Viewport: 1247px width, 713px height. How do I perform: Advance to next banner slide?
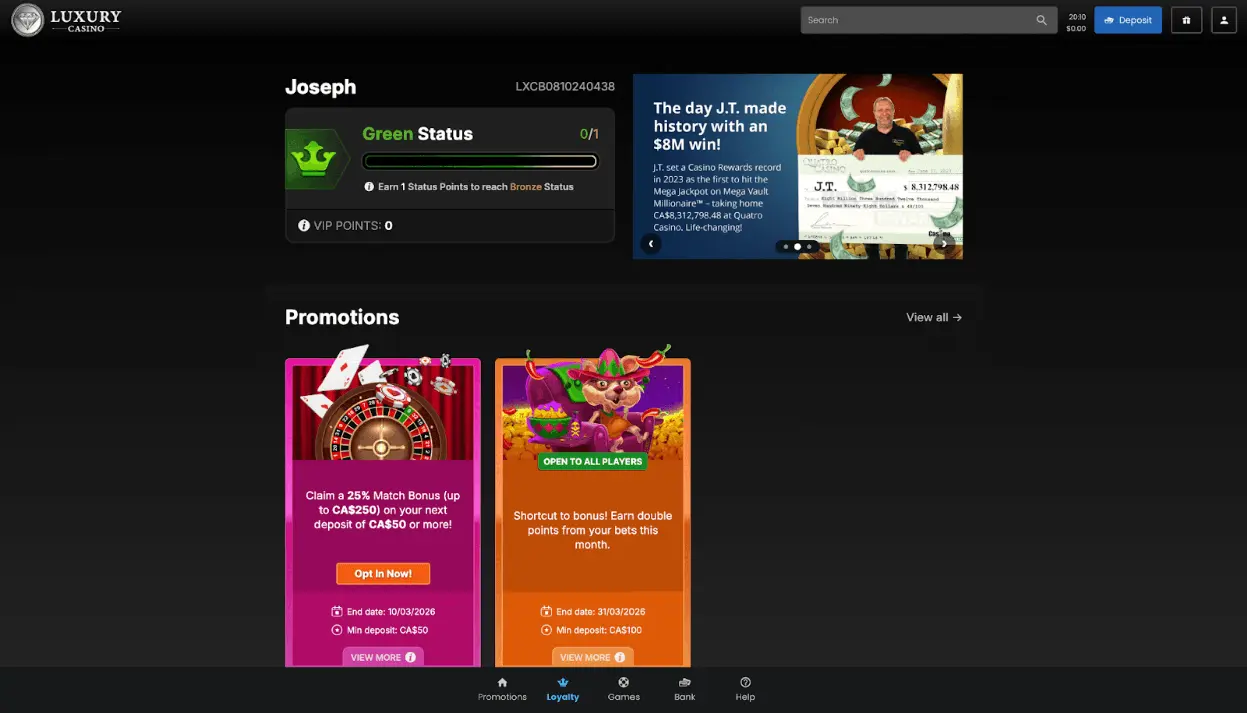click(943, 244)
